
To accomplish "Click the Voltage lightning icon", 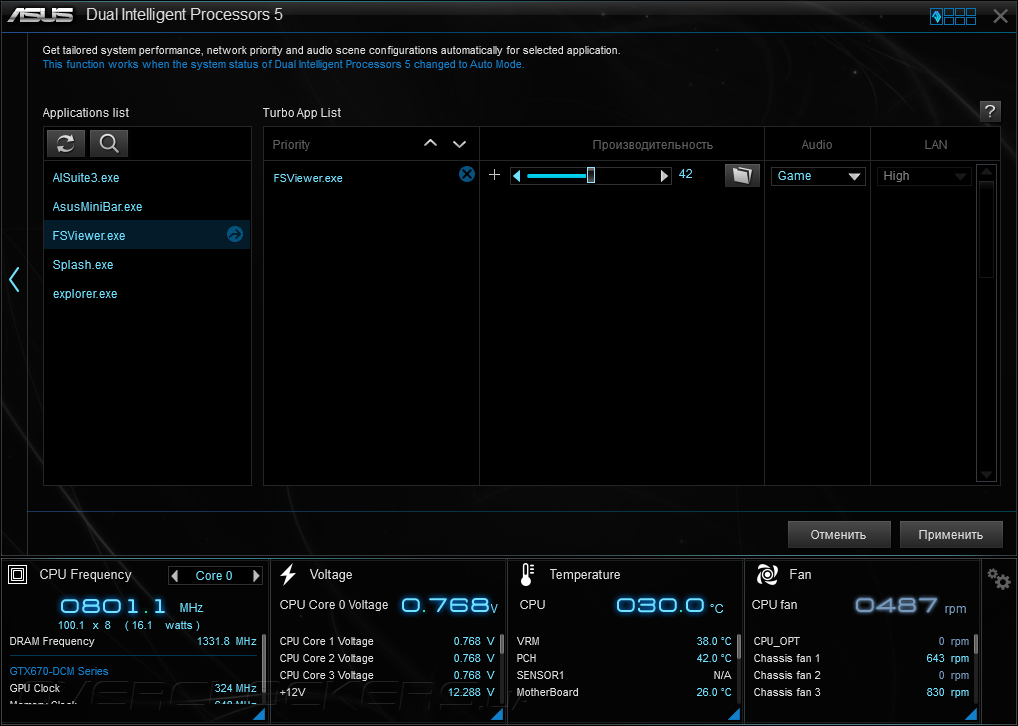I will click(288, 574).
